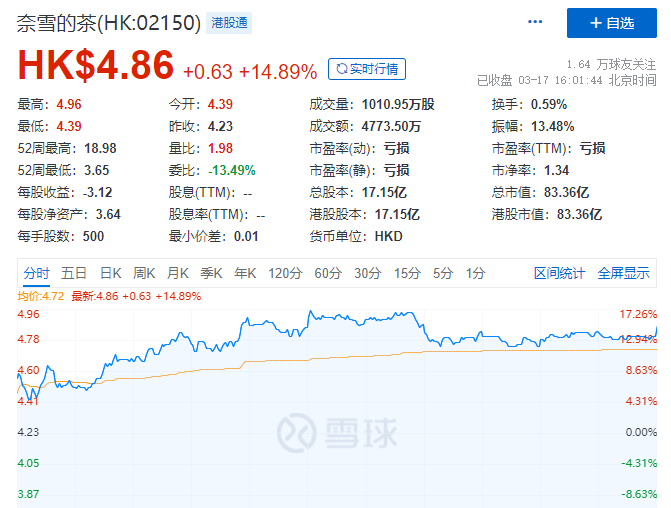Click the 港股通 tag
Viewport: 671px width, 508px height.
(229, 23)
